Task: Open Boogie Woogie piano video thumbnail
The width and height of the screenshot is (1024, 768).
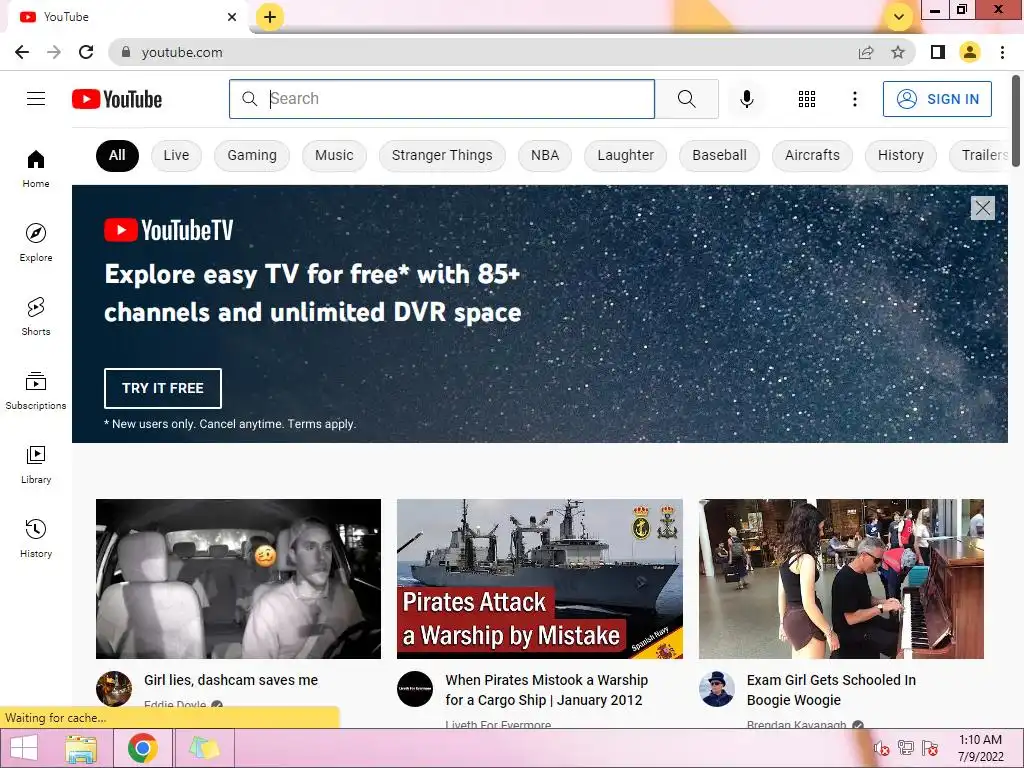Action: point(841,579)
